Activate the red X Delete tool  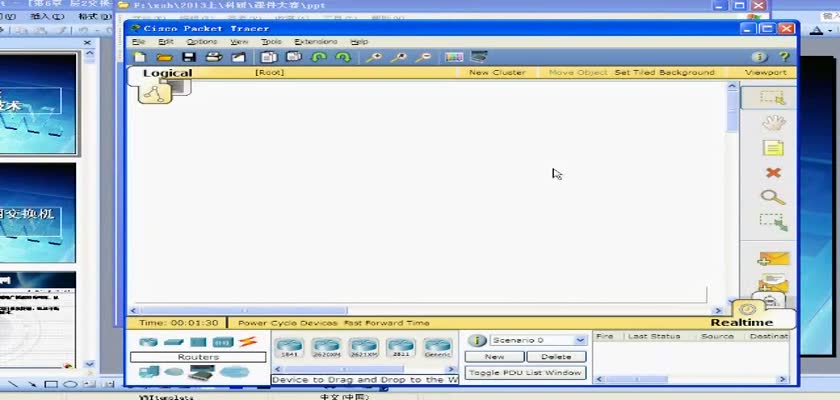coord(773,172)
